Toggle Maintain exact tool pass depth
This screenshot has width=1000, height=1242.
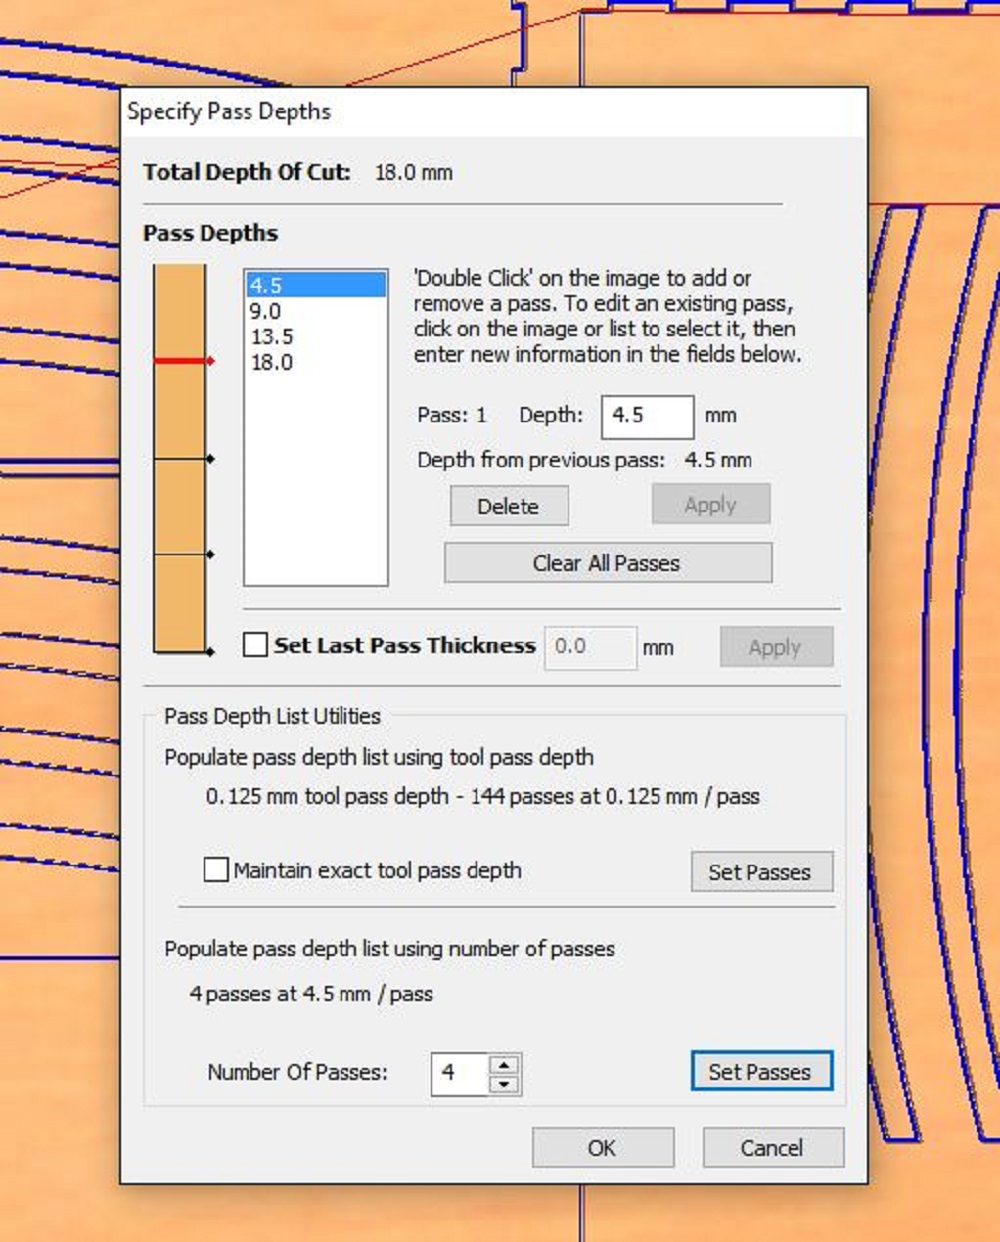(x=216, y=870)
